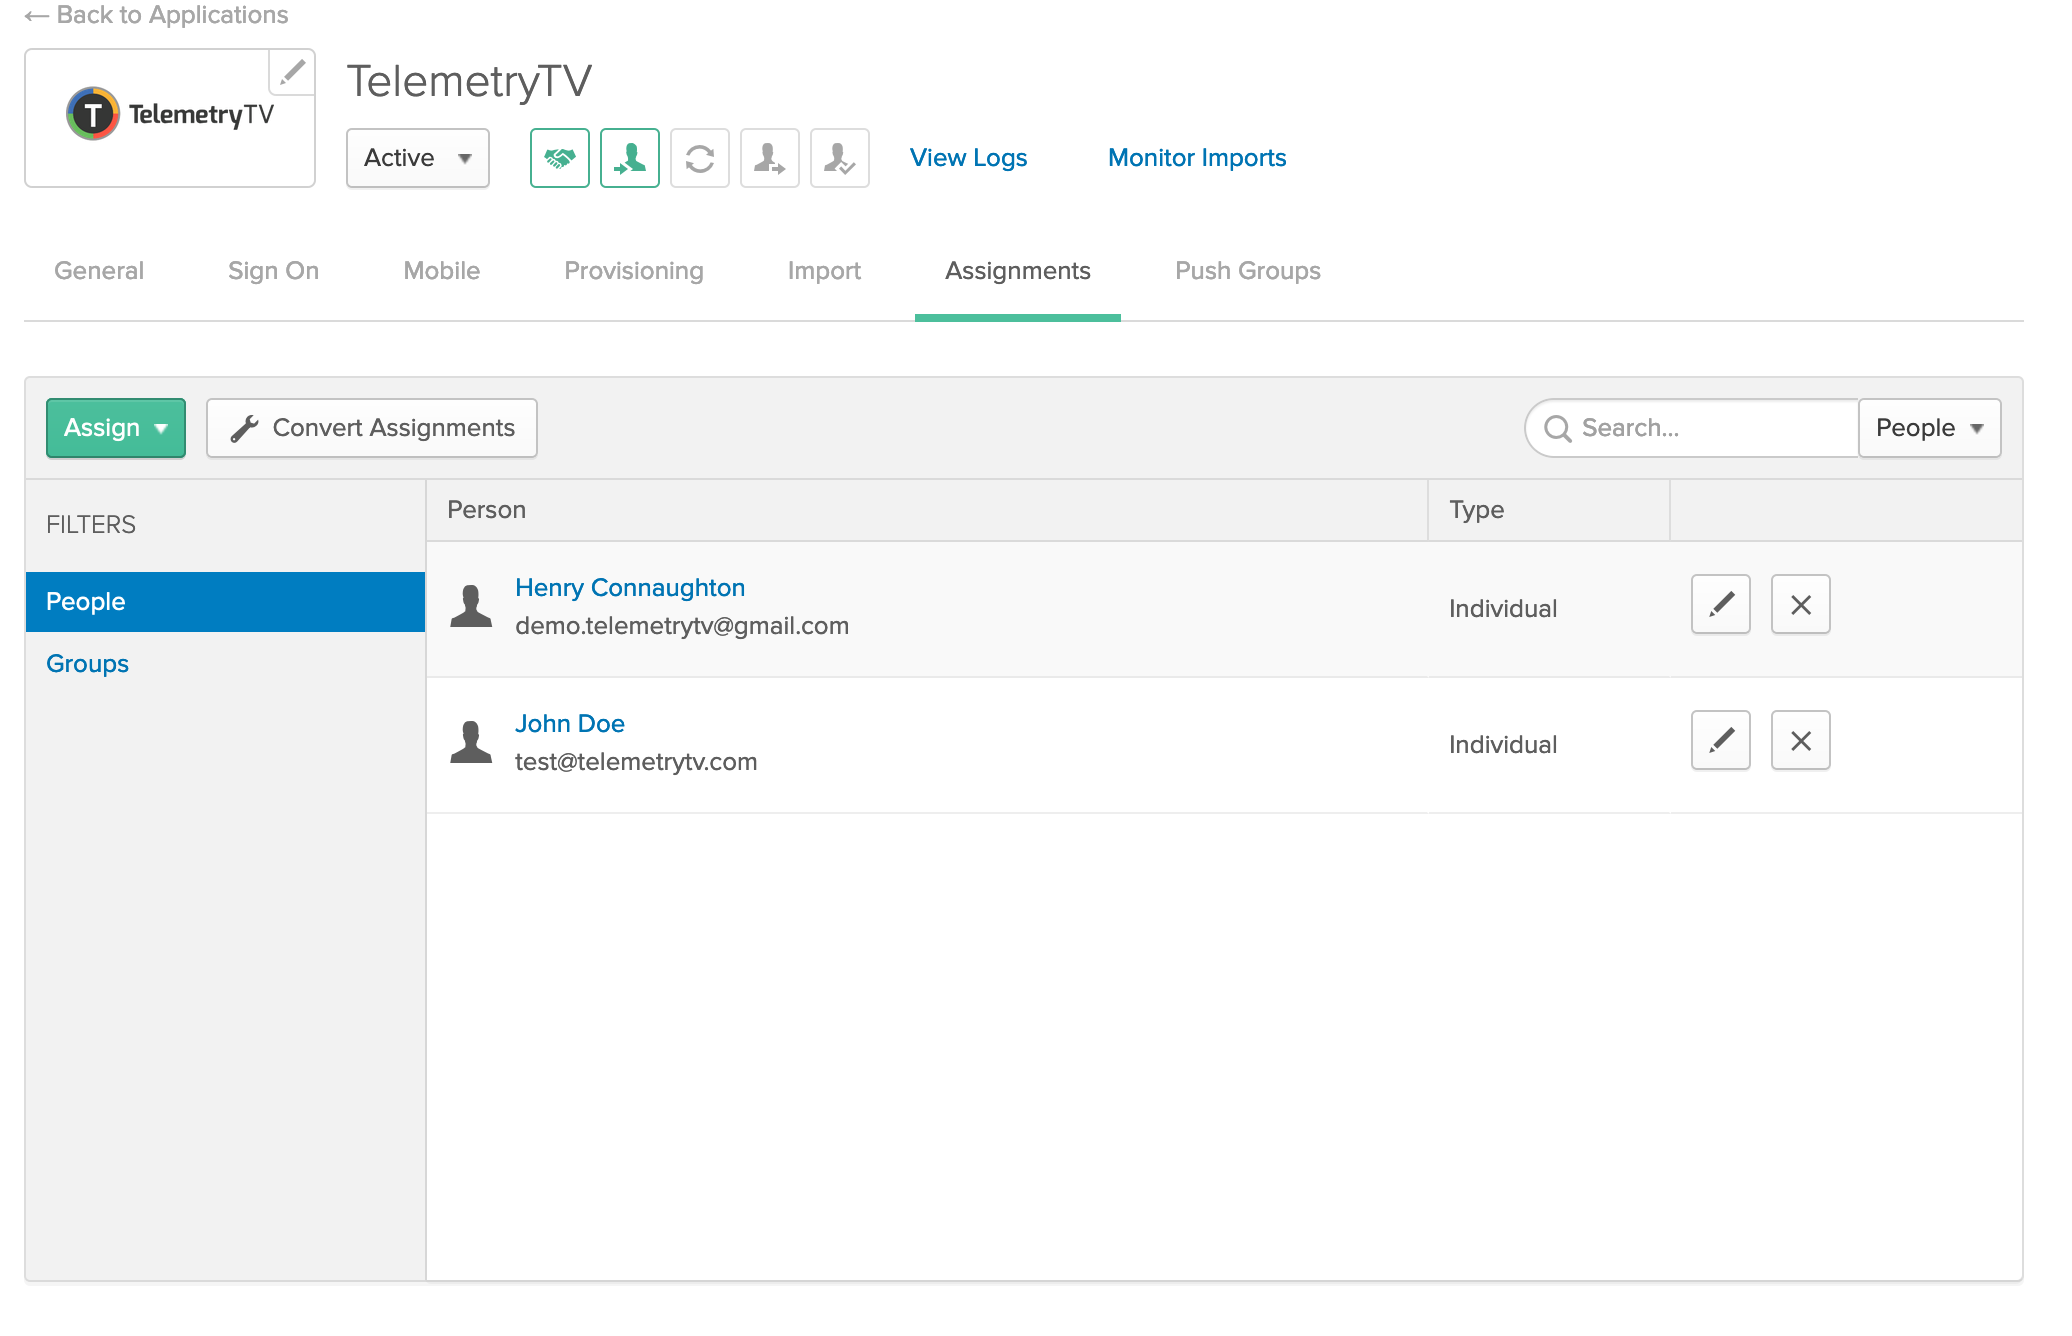2072x1336 pixels.
Task: Click the sync arrows icon
Action: coord(699,158)
